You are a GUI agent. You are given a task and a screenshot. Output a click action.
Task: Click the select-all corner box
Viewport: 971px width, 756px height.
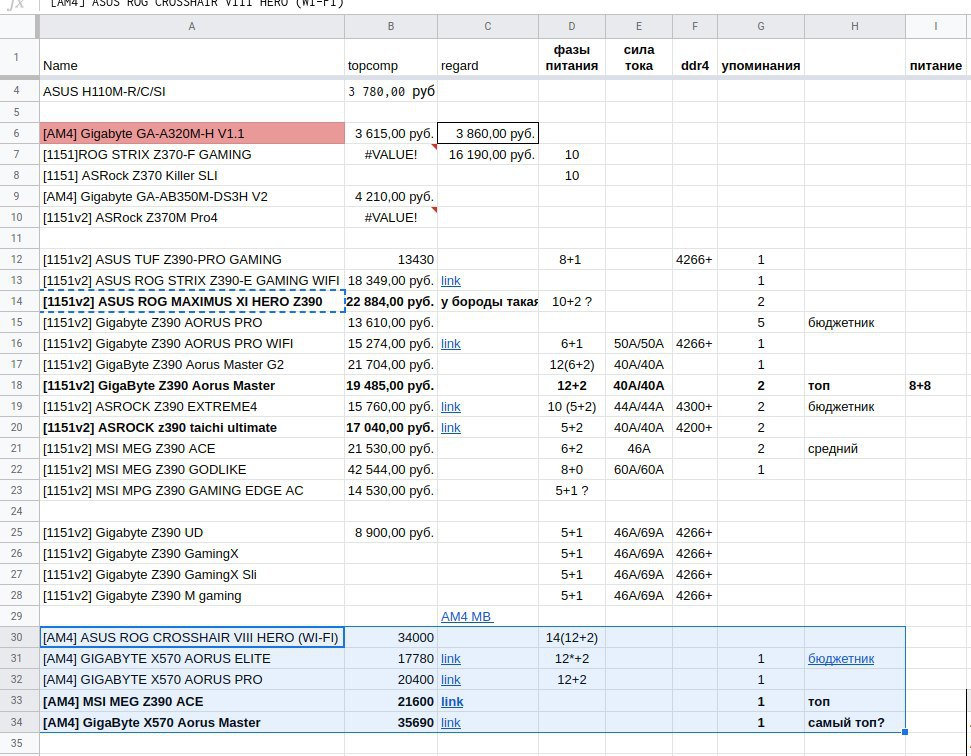(x=18, y=27)
